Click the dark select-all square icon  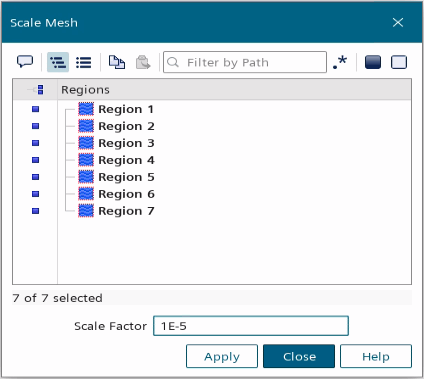(373, 62)
